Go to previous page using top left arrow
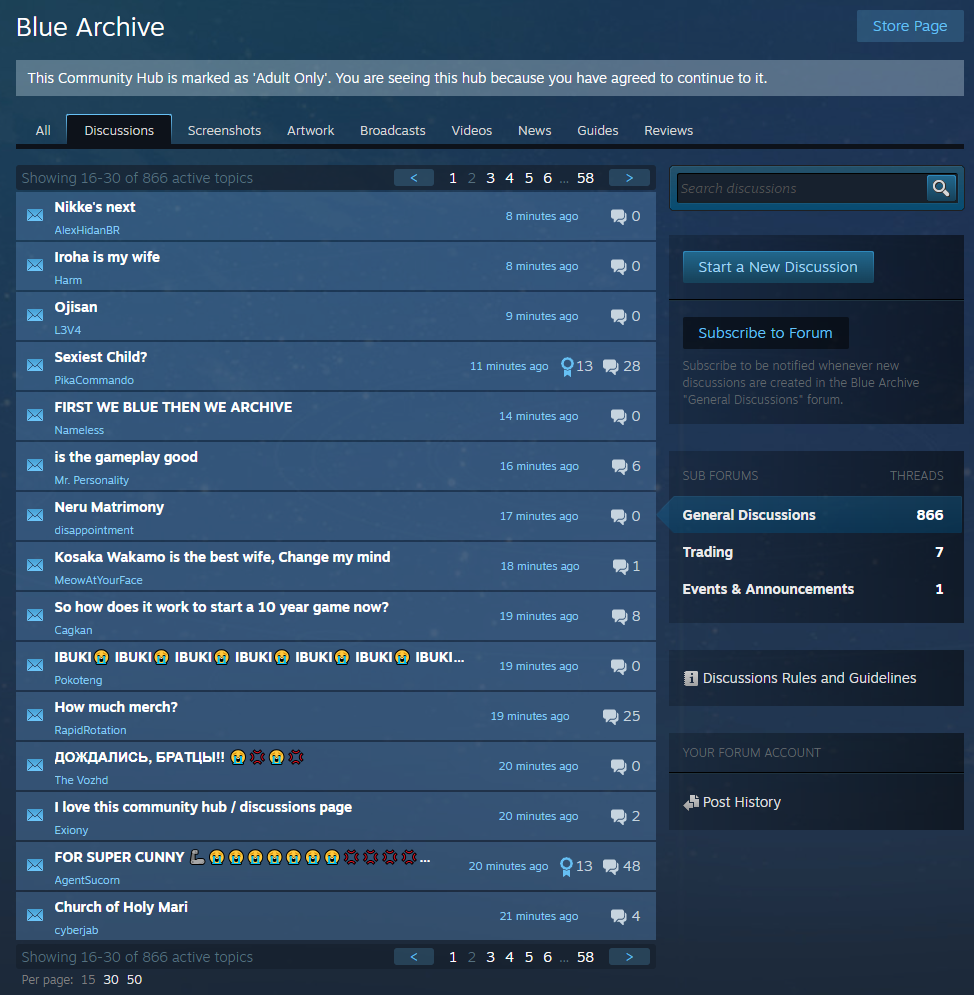 [414, 178]
